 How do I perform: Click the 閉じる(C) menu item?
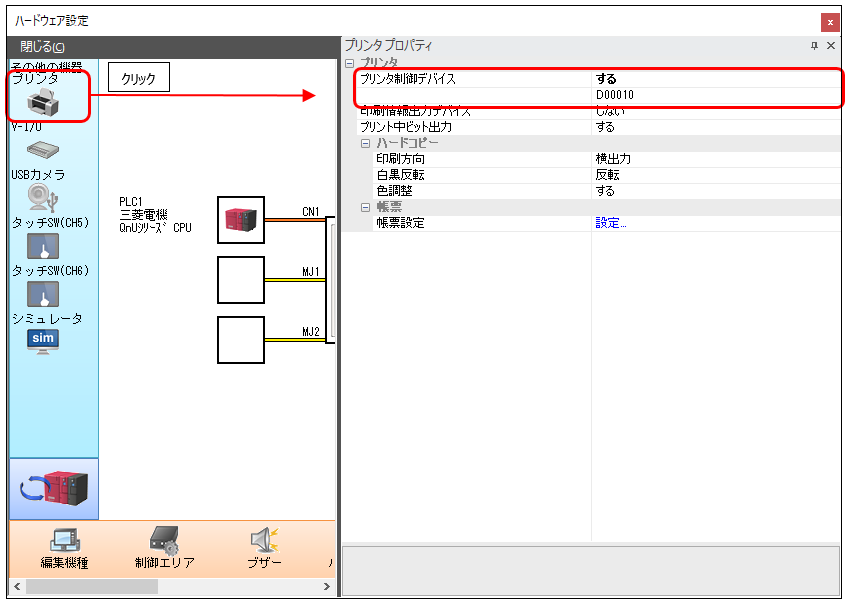[x=42, y=47]
